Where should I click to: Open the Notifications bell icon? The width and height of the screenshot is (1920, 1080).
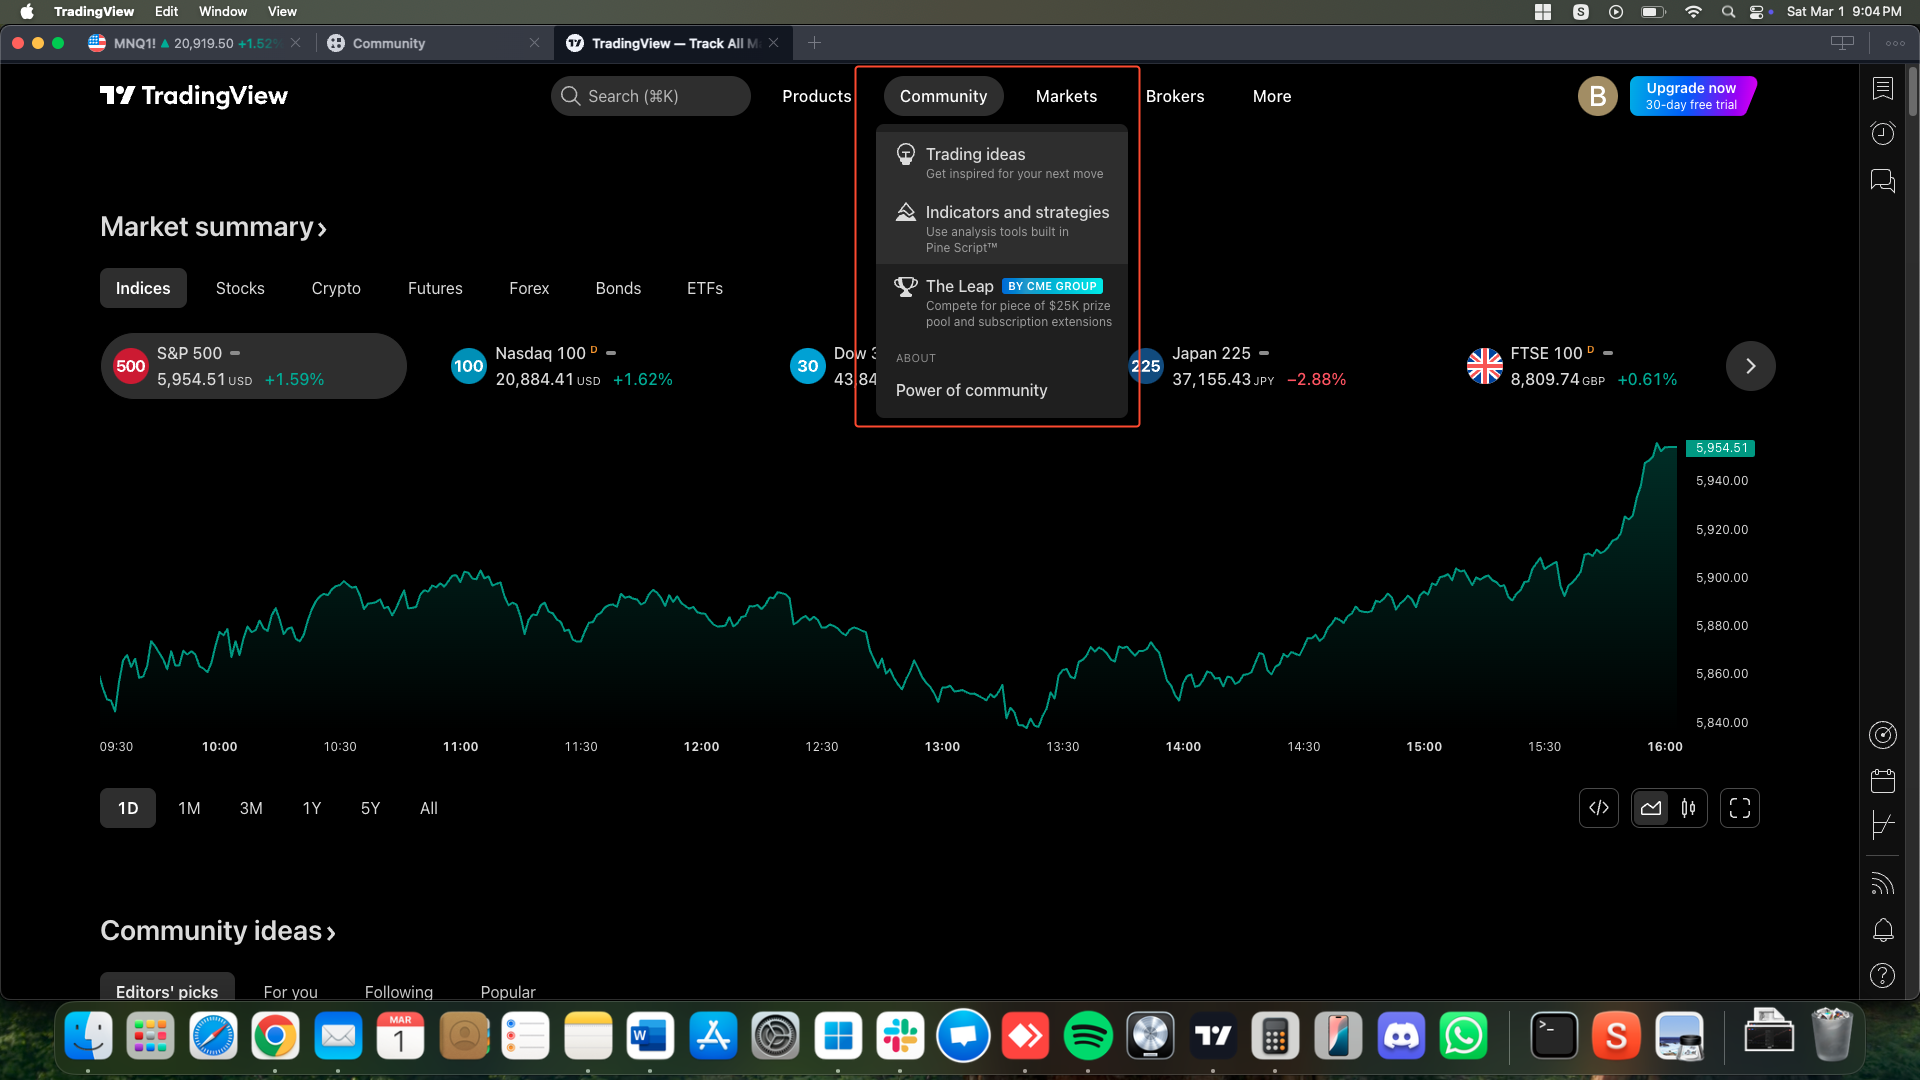click(1882, 930)
